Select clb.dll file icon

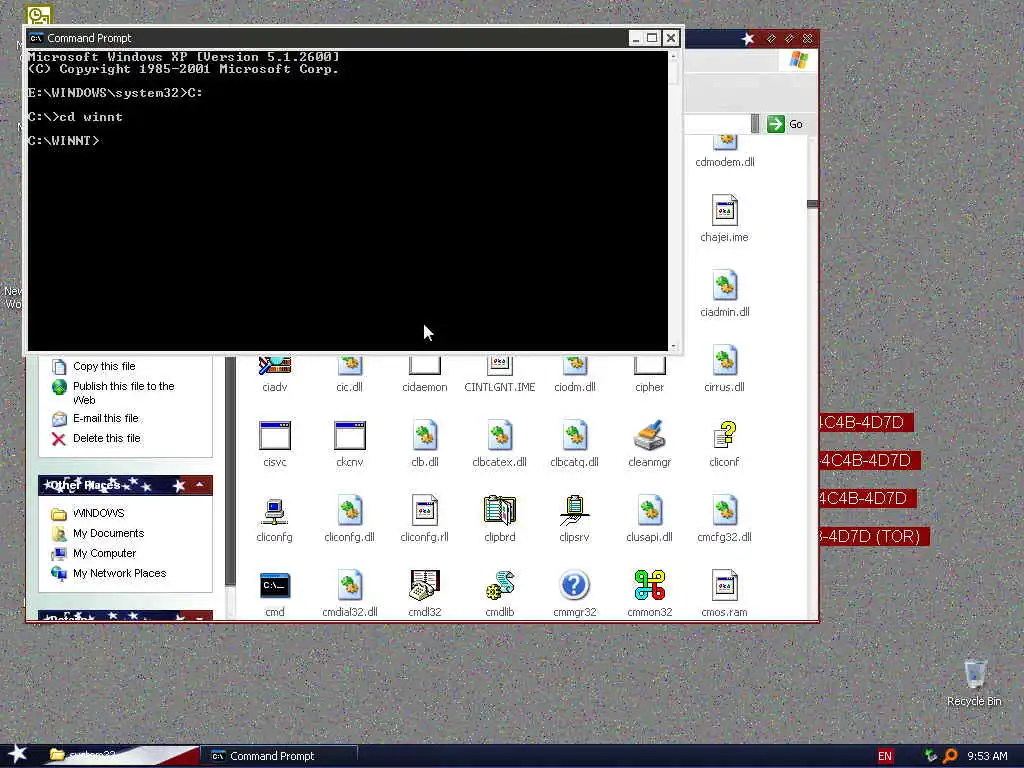coord(424,436)
